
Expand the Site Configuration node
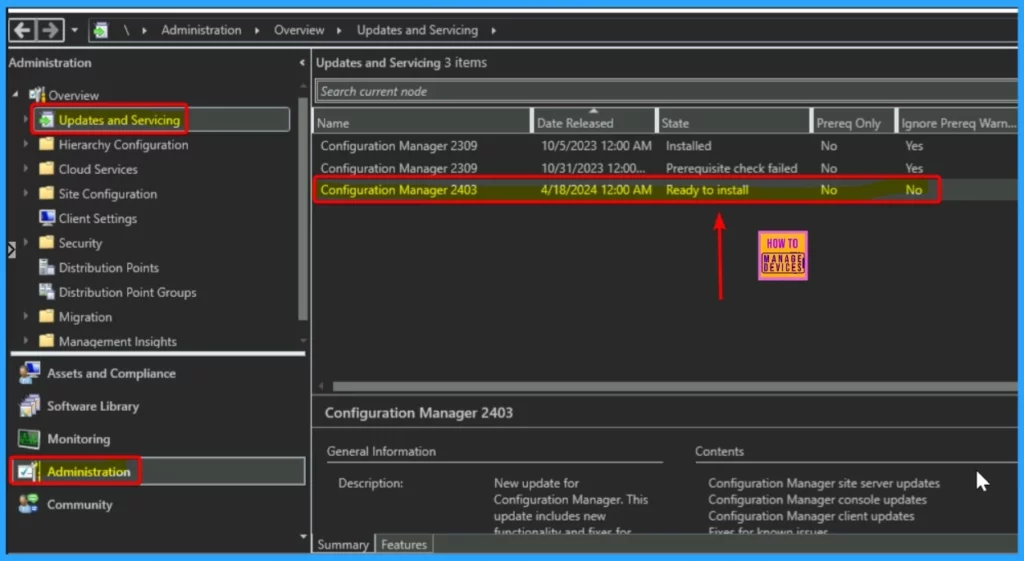coord(25,193)
